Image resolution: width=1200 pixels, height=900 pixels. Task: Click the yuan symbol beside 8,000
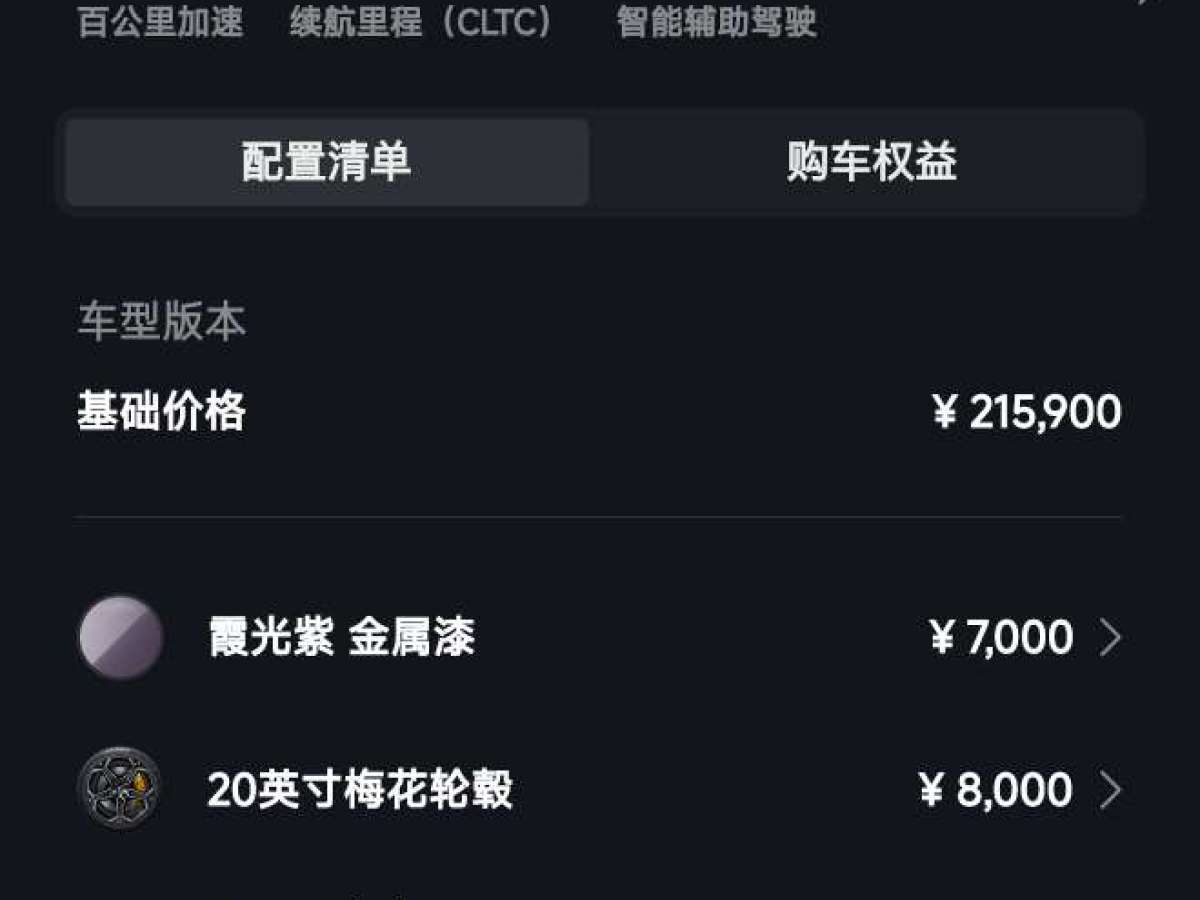931,791
